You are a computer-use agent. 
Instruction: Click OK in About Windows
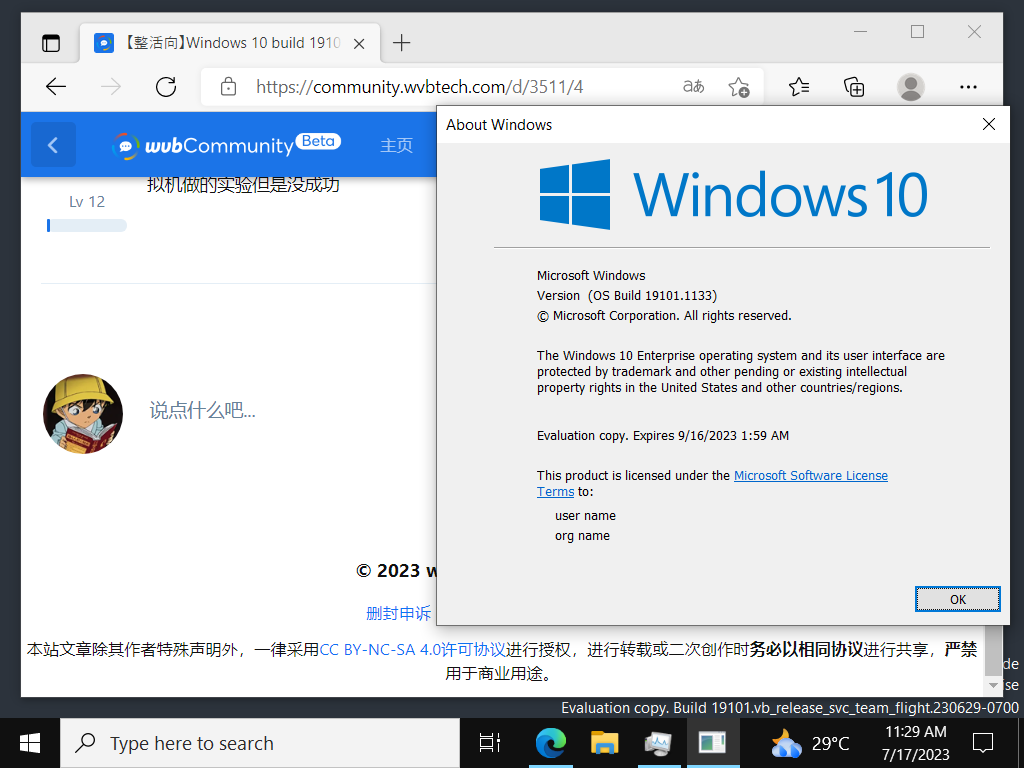[x=957, y=600]
